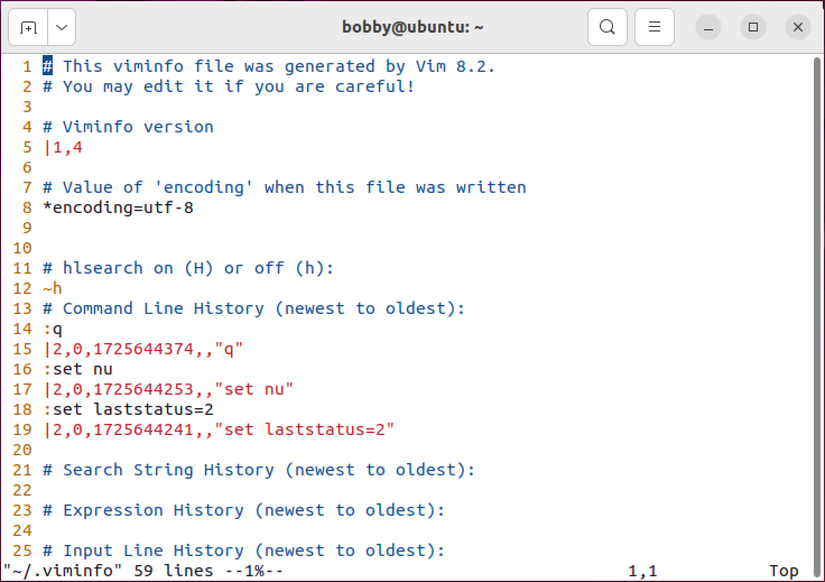Screen dimensions: 825x582
Task: Open the hamburger preferences menu
Action: 654,27
